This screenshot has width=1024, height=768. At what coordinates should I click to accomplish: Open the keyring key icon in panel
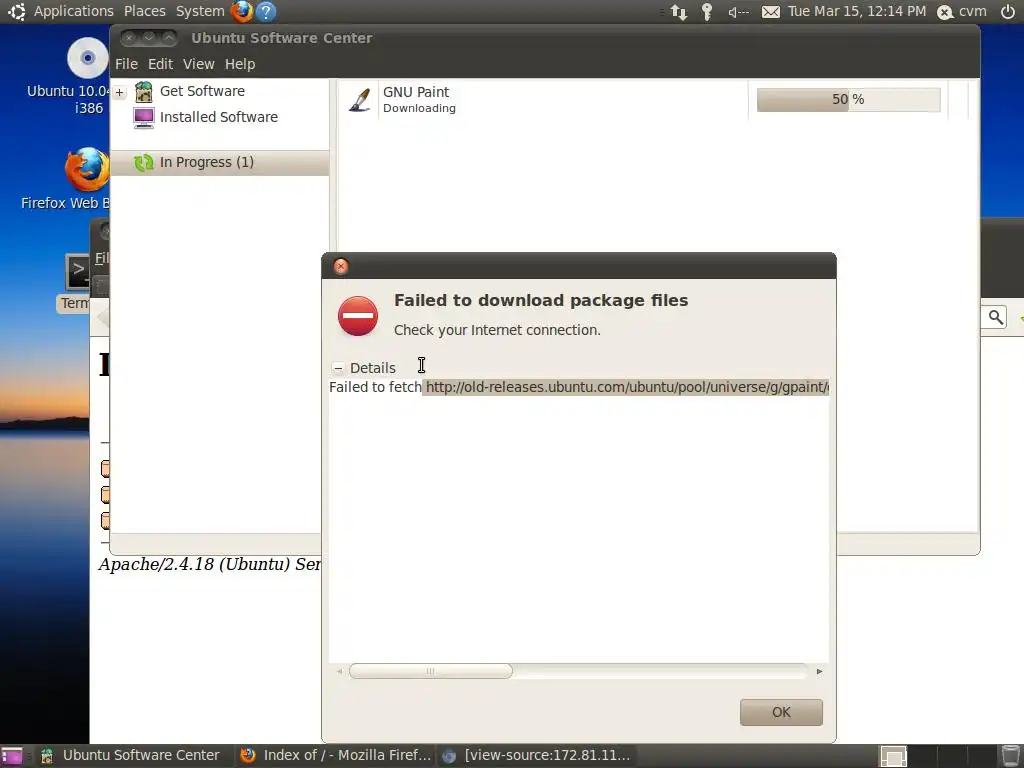click(707, 12)
